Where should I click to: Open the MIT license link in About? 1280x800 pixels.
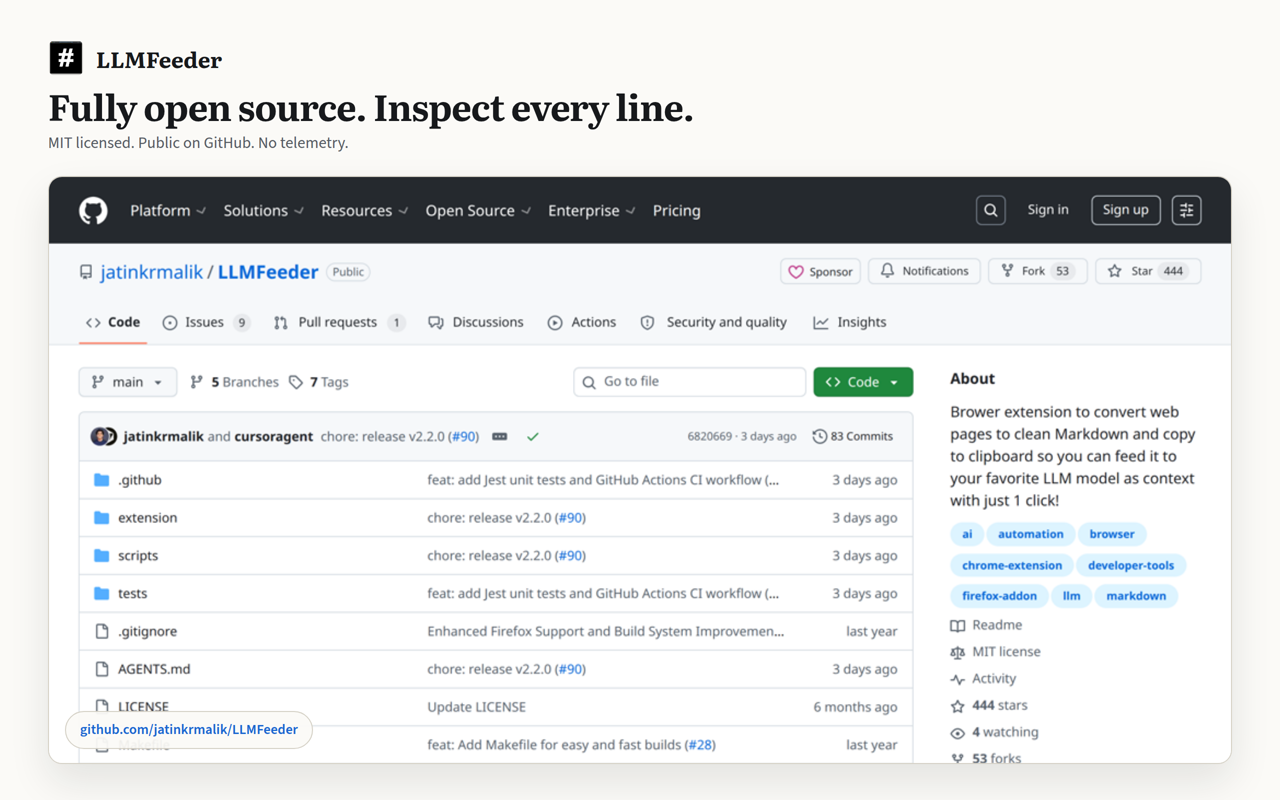pyautogui.click(x=996, y=652)
